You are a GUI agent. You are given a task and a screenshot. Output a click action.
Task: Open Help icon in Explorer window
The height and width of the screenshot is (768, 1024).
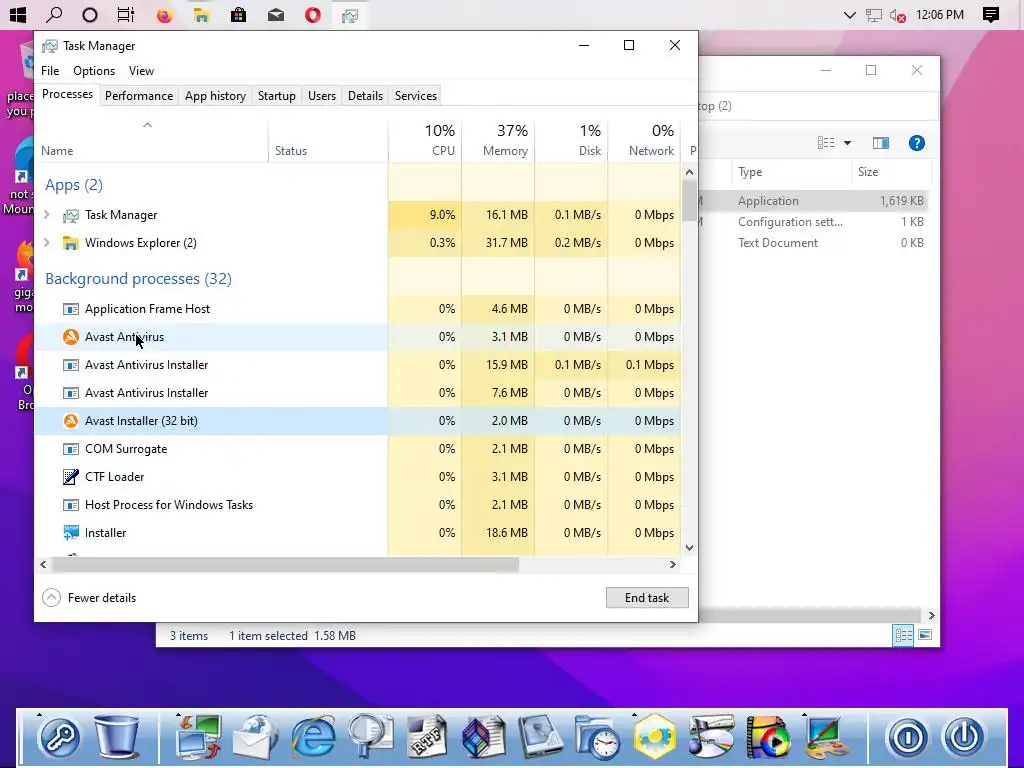click(917, 143)
